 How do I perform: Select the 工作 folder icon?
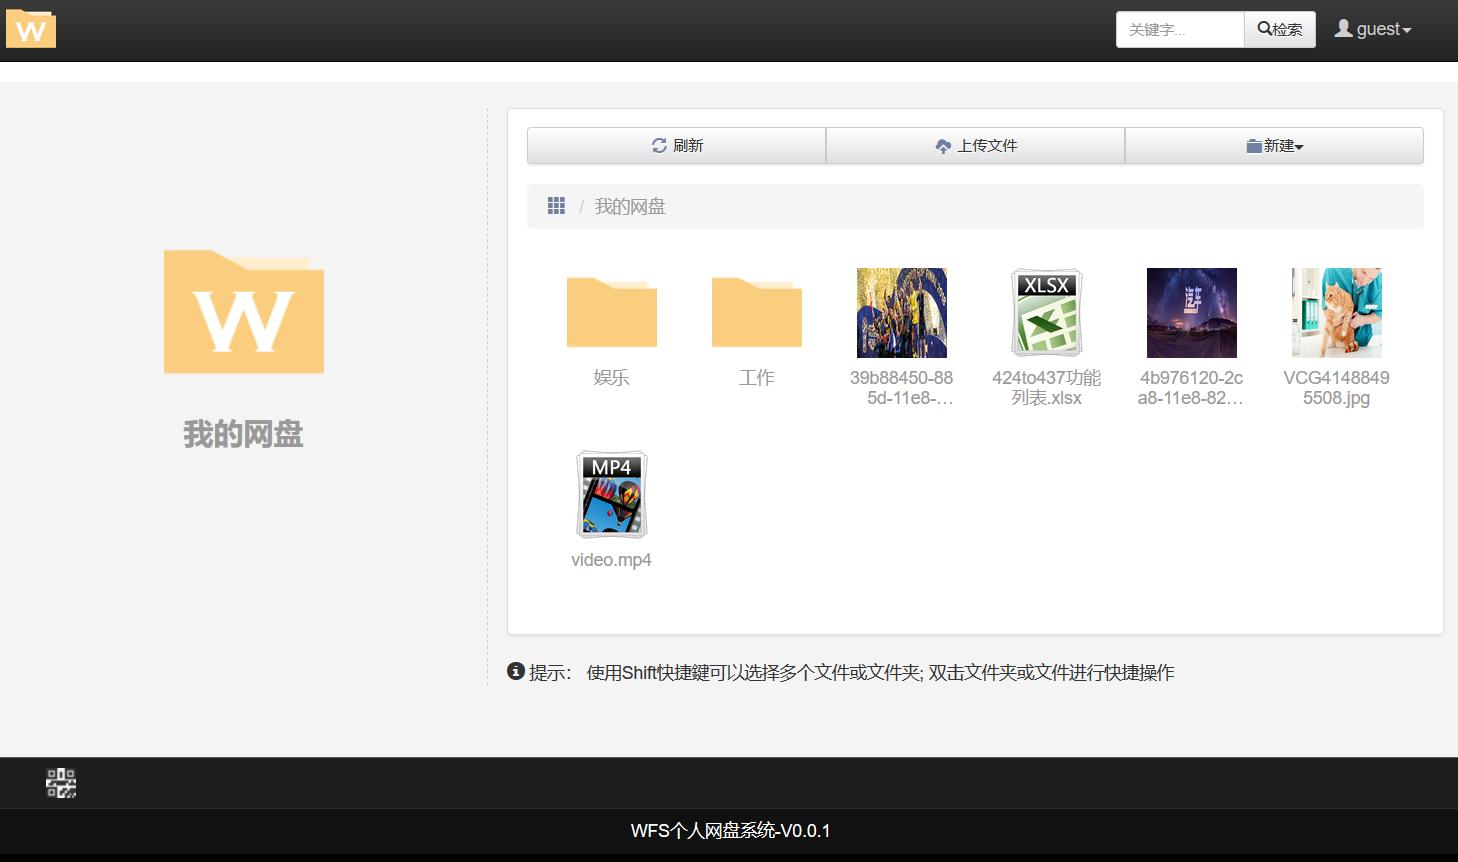point(757,313)
